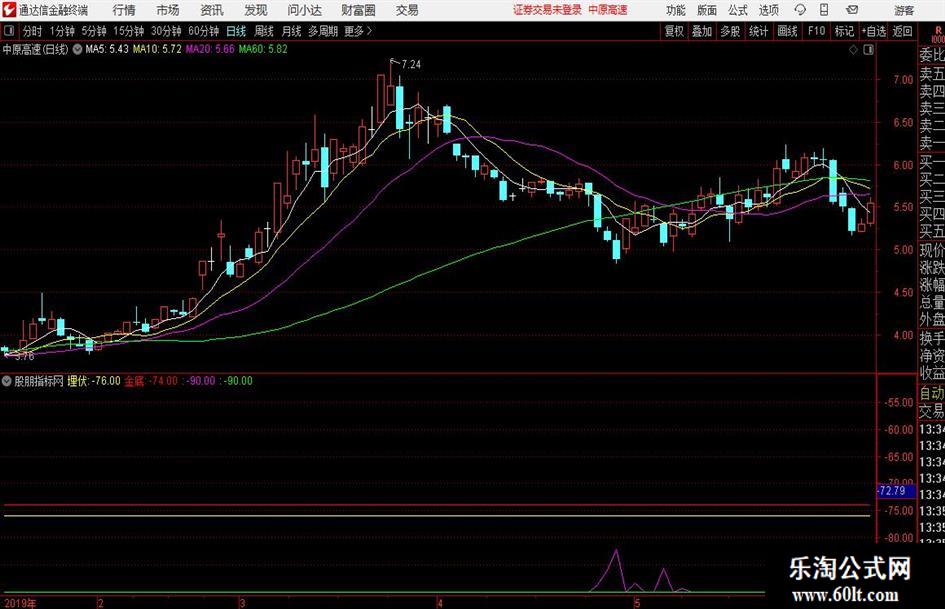945x609 pixels.
Task: Click the MA5: 5.43 label
Action: click(107, 49)
